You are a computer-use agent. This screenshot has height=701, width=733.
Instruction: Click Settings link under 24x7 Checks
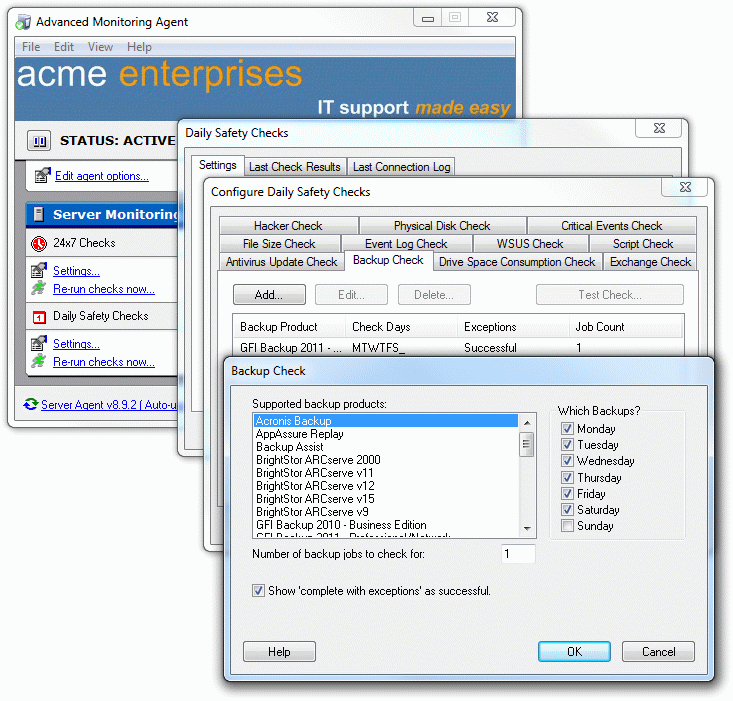coord(76,271)
